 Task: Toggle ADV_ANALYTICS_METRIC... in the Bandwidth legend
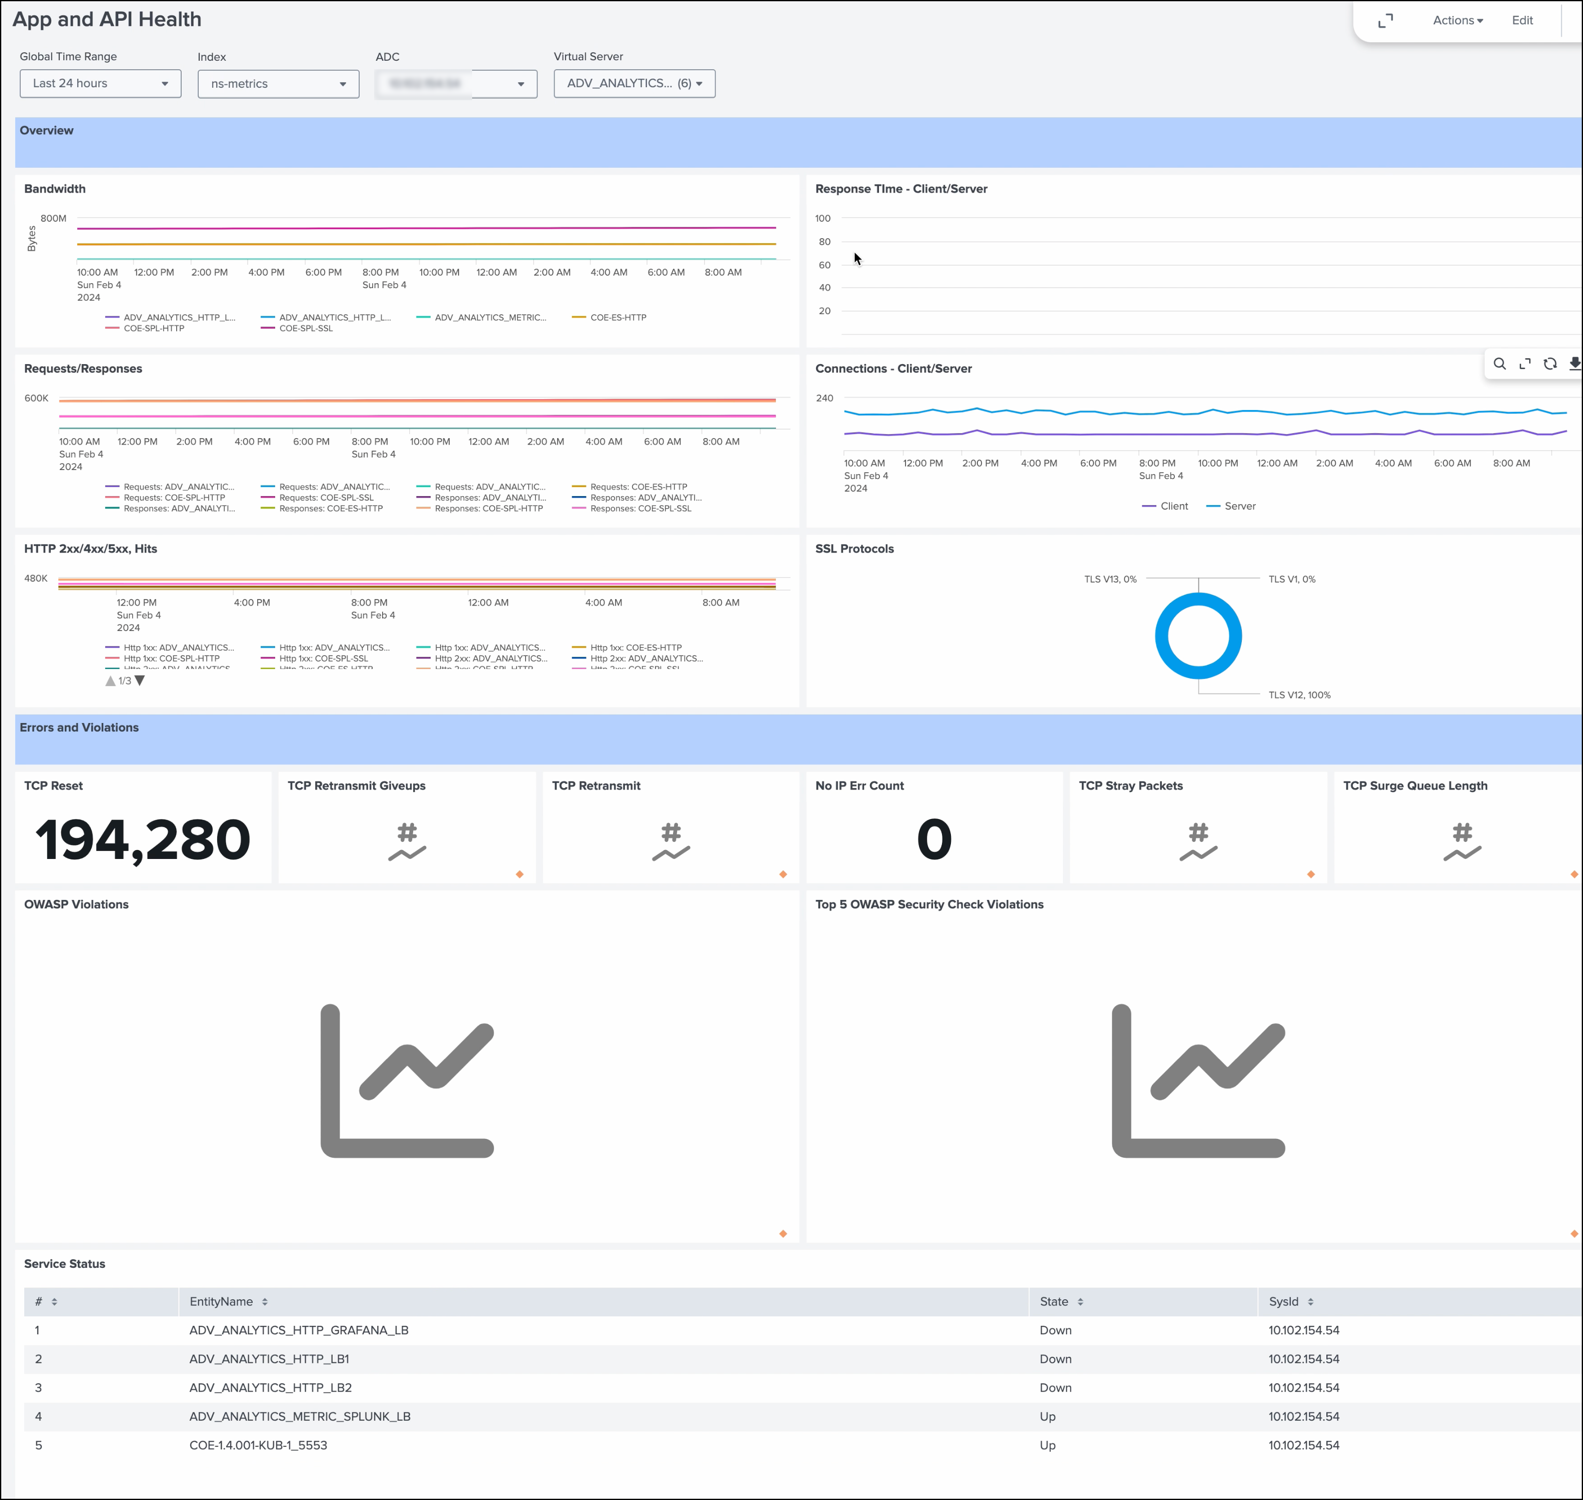coord(481,318)
